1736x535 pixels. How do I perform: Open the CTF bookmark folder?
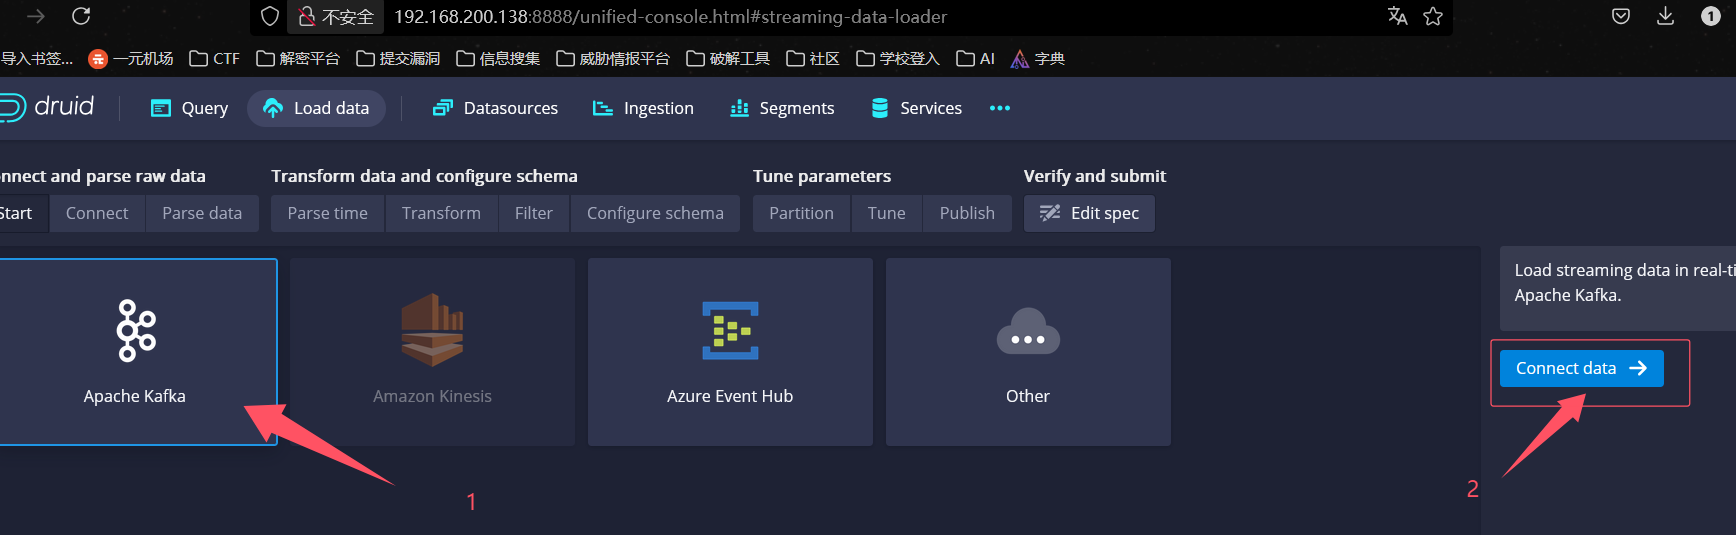215,59
